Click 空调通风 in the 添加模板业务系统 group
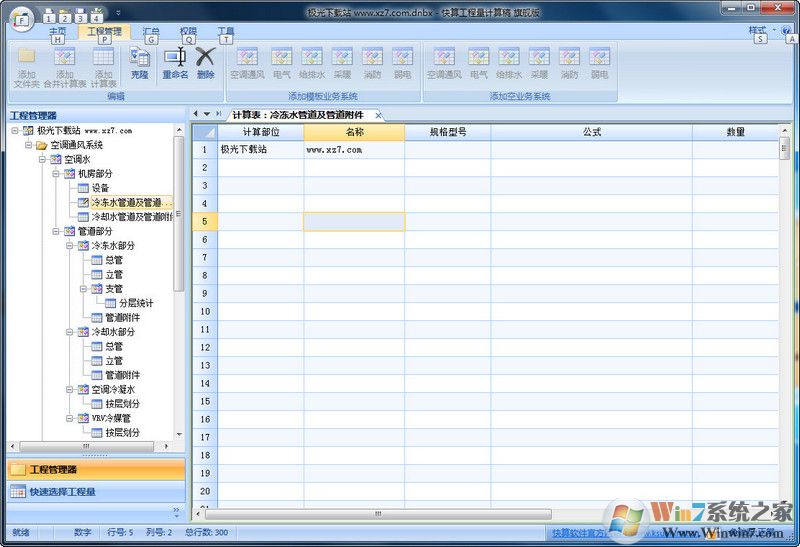 (245, 62)
